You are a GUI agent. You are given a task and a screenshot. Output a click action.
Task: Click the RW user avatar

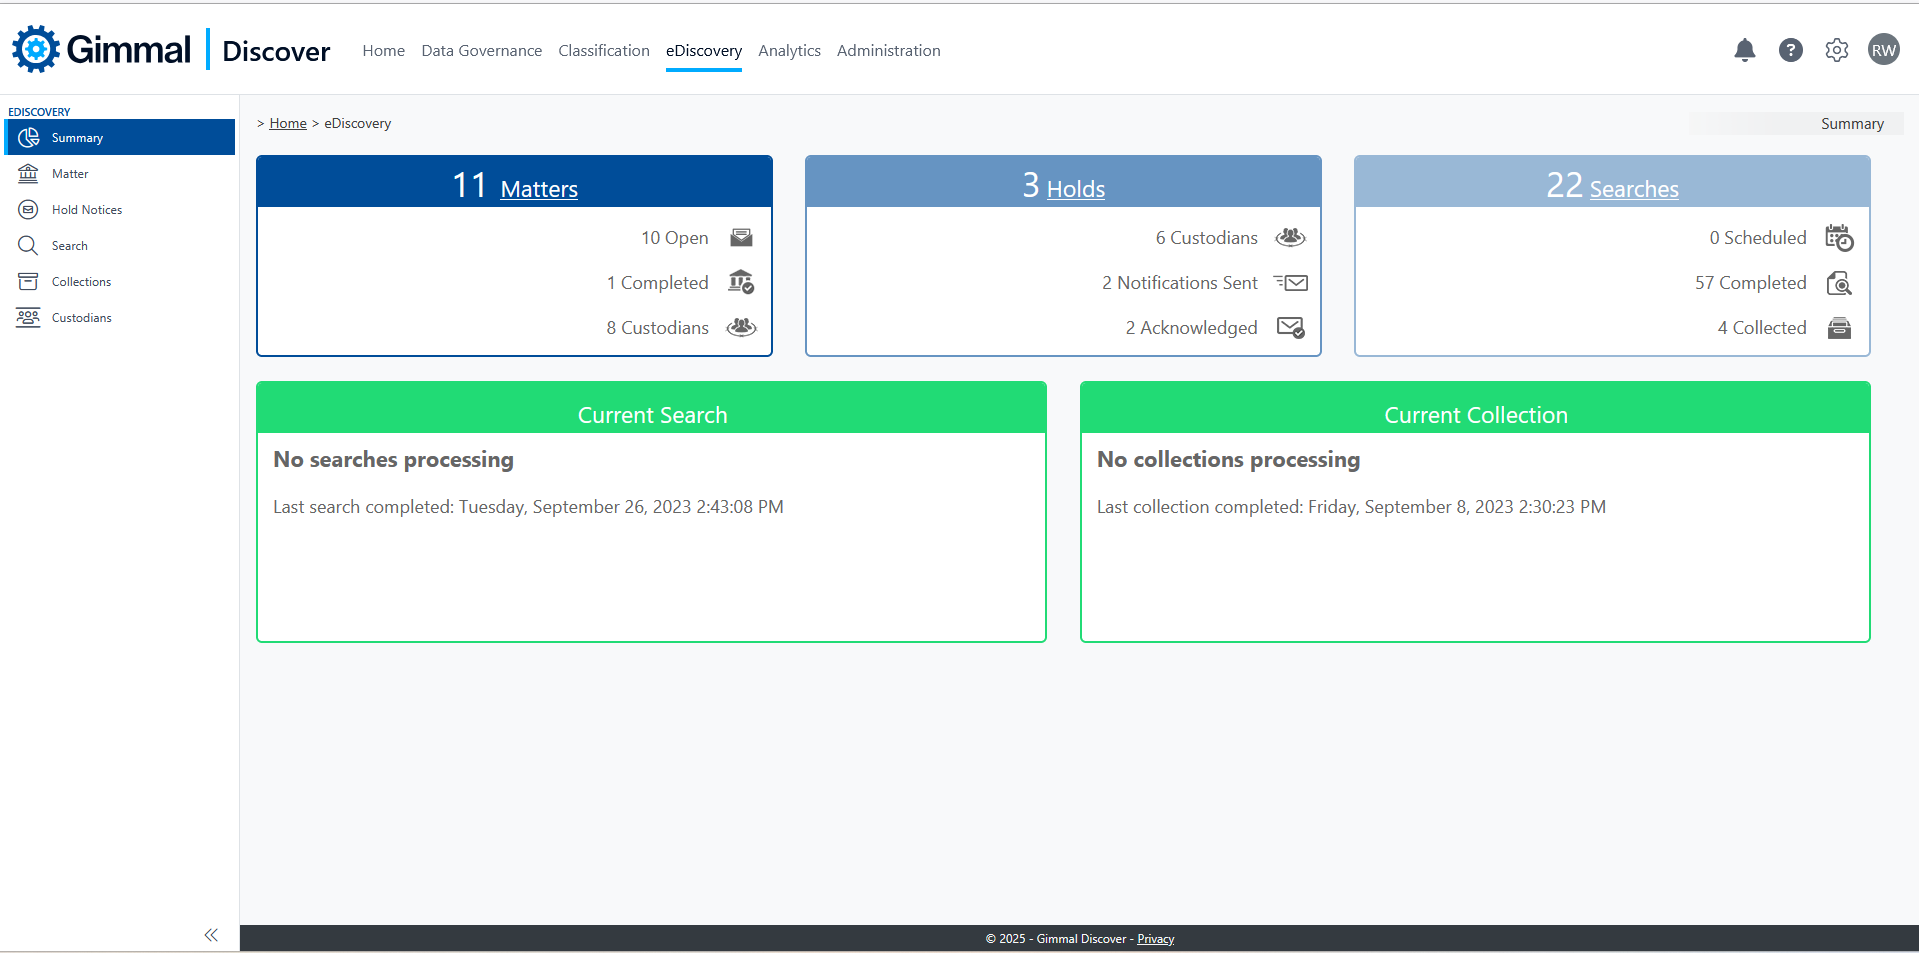point(1883,50)
